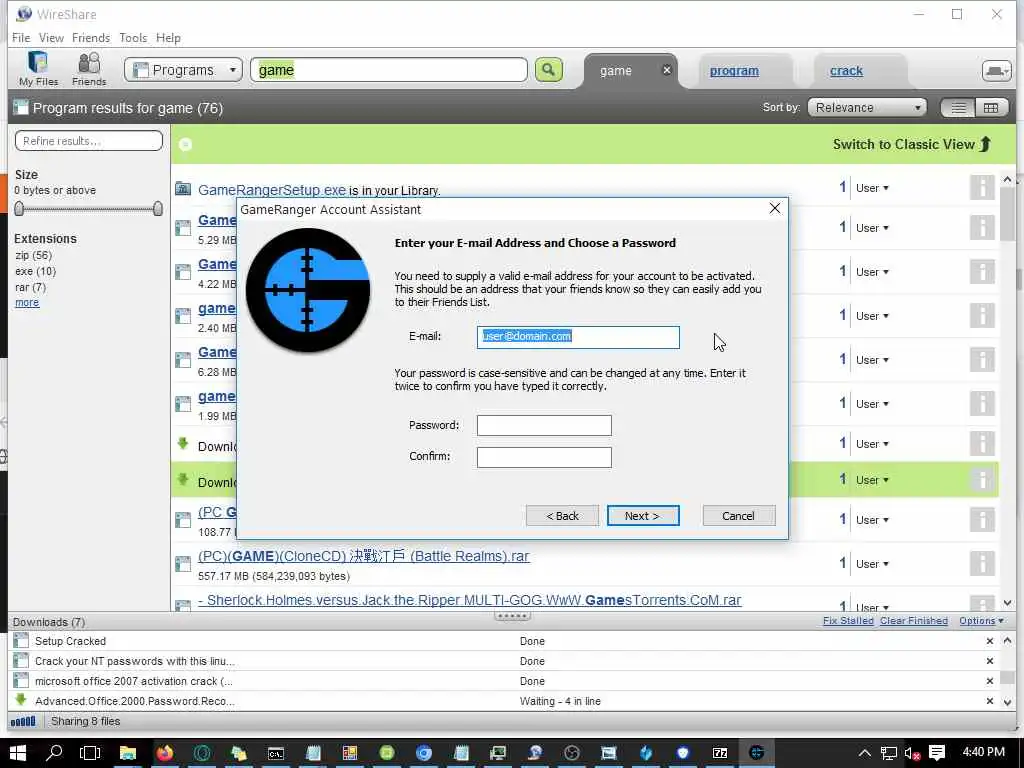Show hidden system tray icons
Viewport: 1024px width, 768px height.
click(x=864, y=753)
